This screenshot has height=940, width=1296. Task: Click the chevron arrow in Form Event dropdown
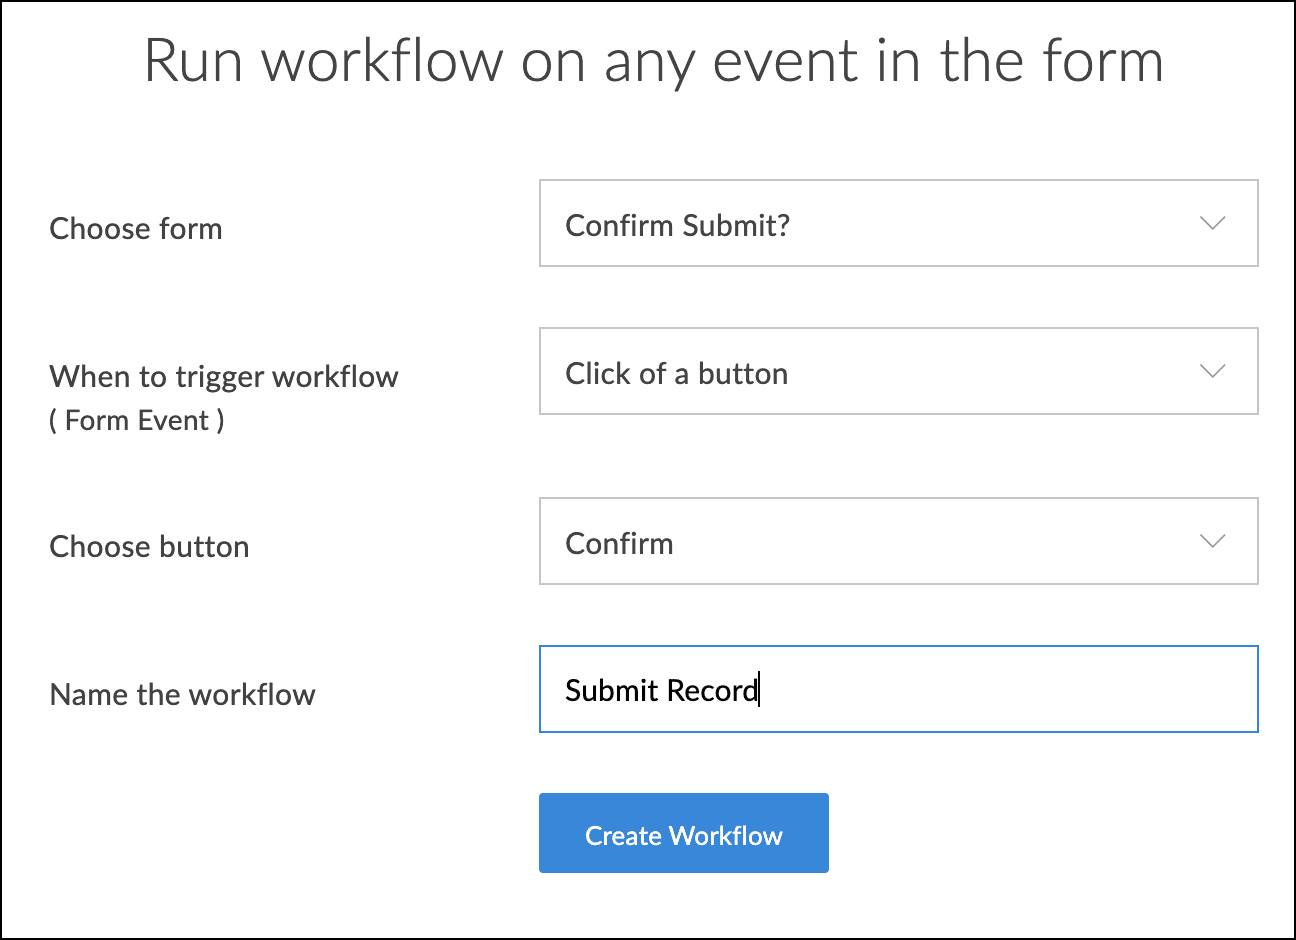pyautogui.click(x=1212, y=371)
